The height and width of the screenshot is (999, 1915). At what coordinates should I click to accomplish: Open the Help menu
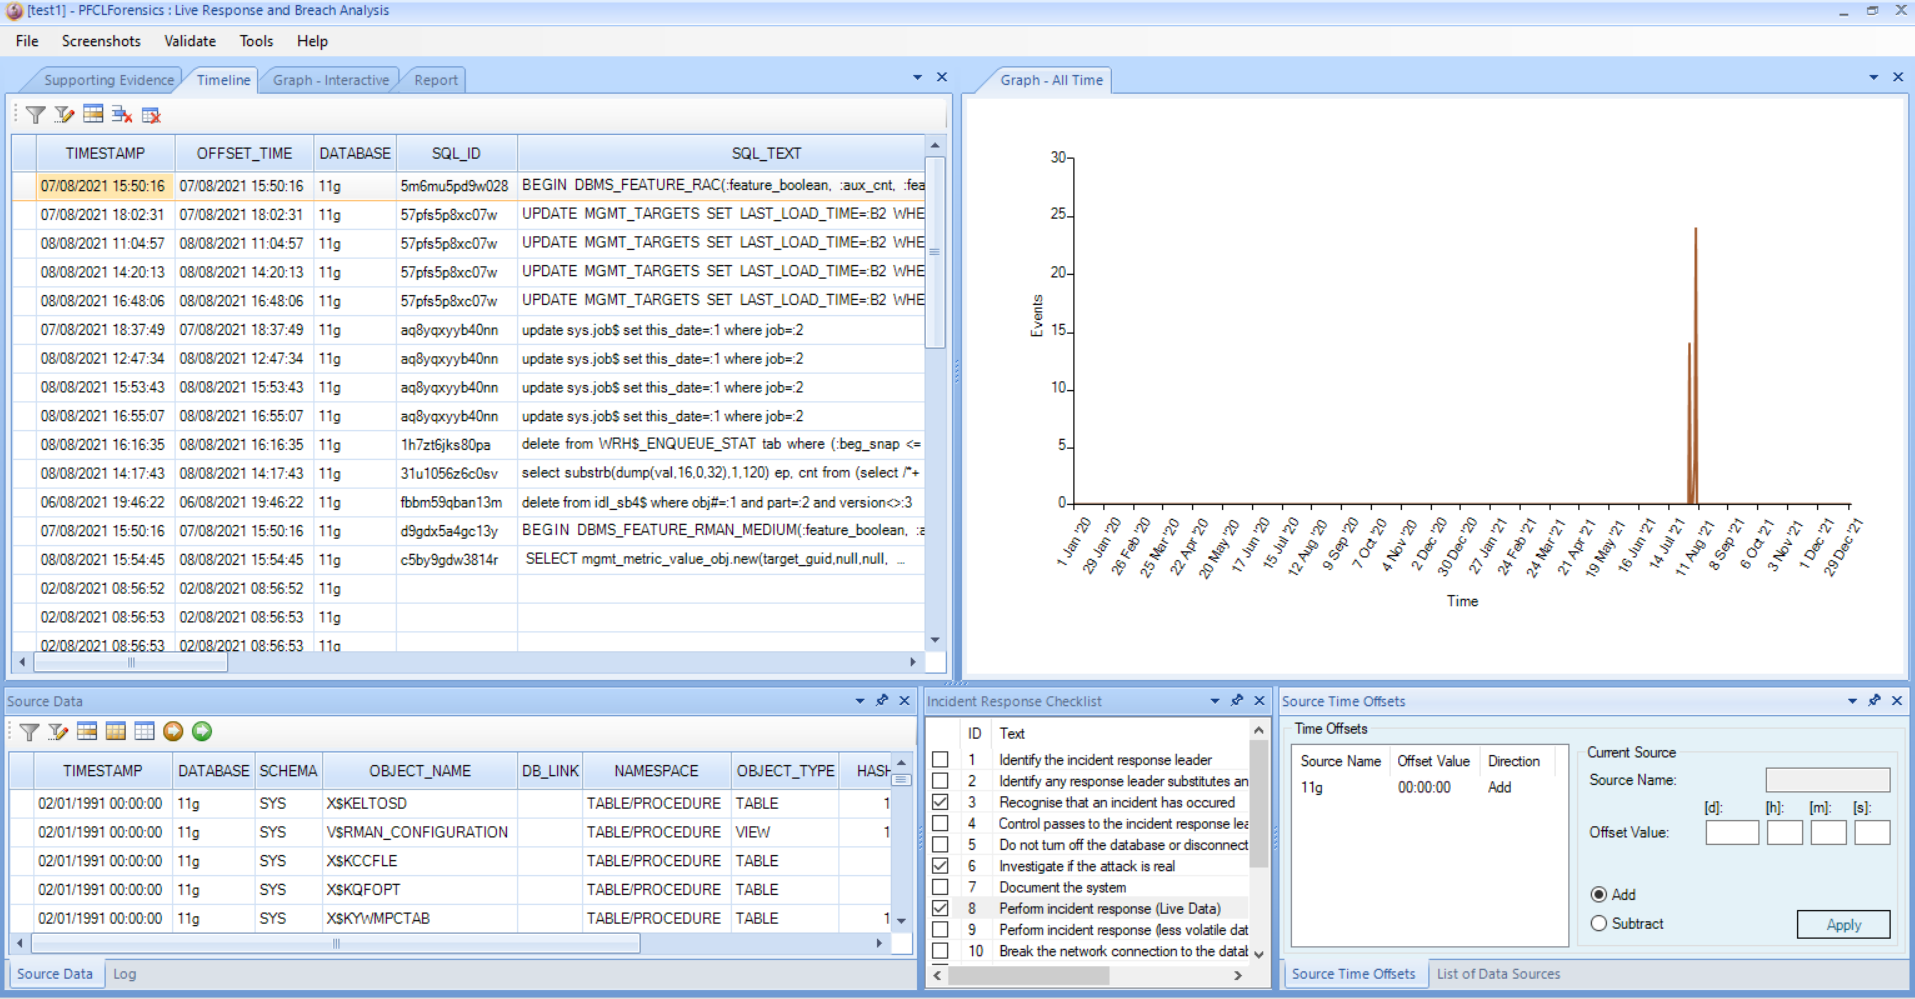pos(312,41)
